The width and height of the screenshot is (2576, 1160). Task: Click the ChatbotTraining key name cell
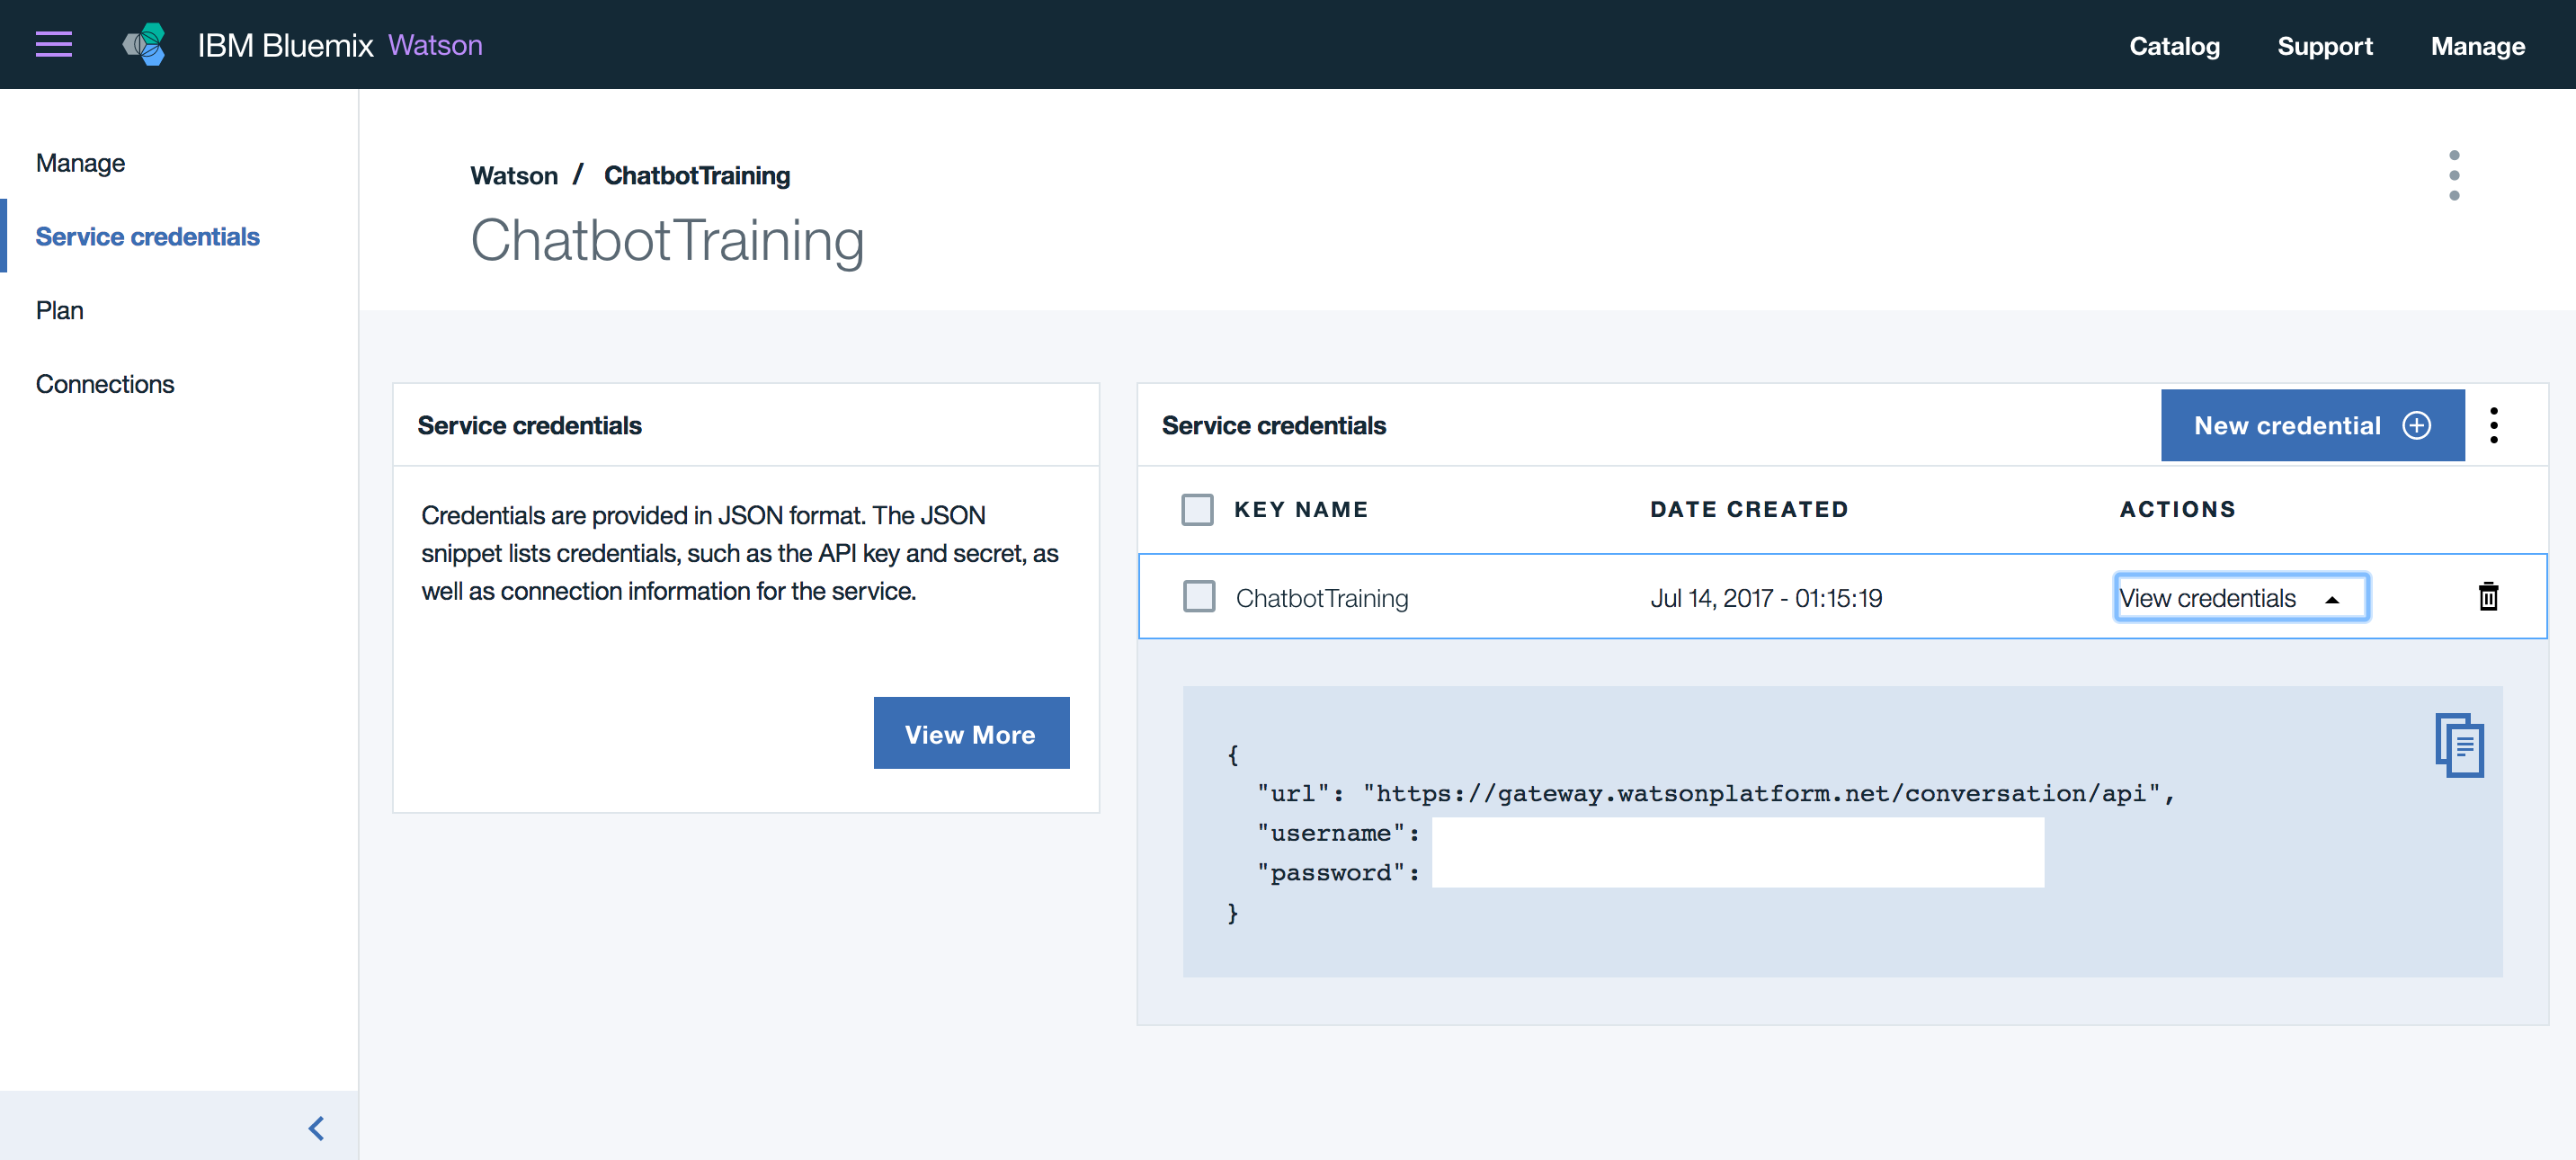1322,598
